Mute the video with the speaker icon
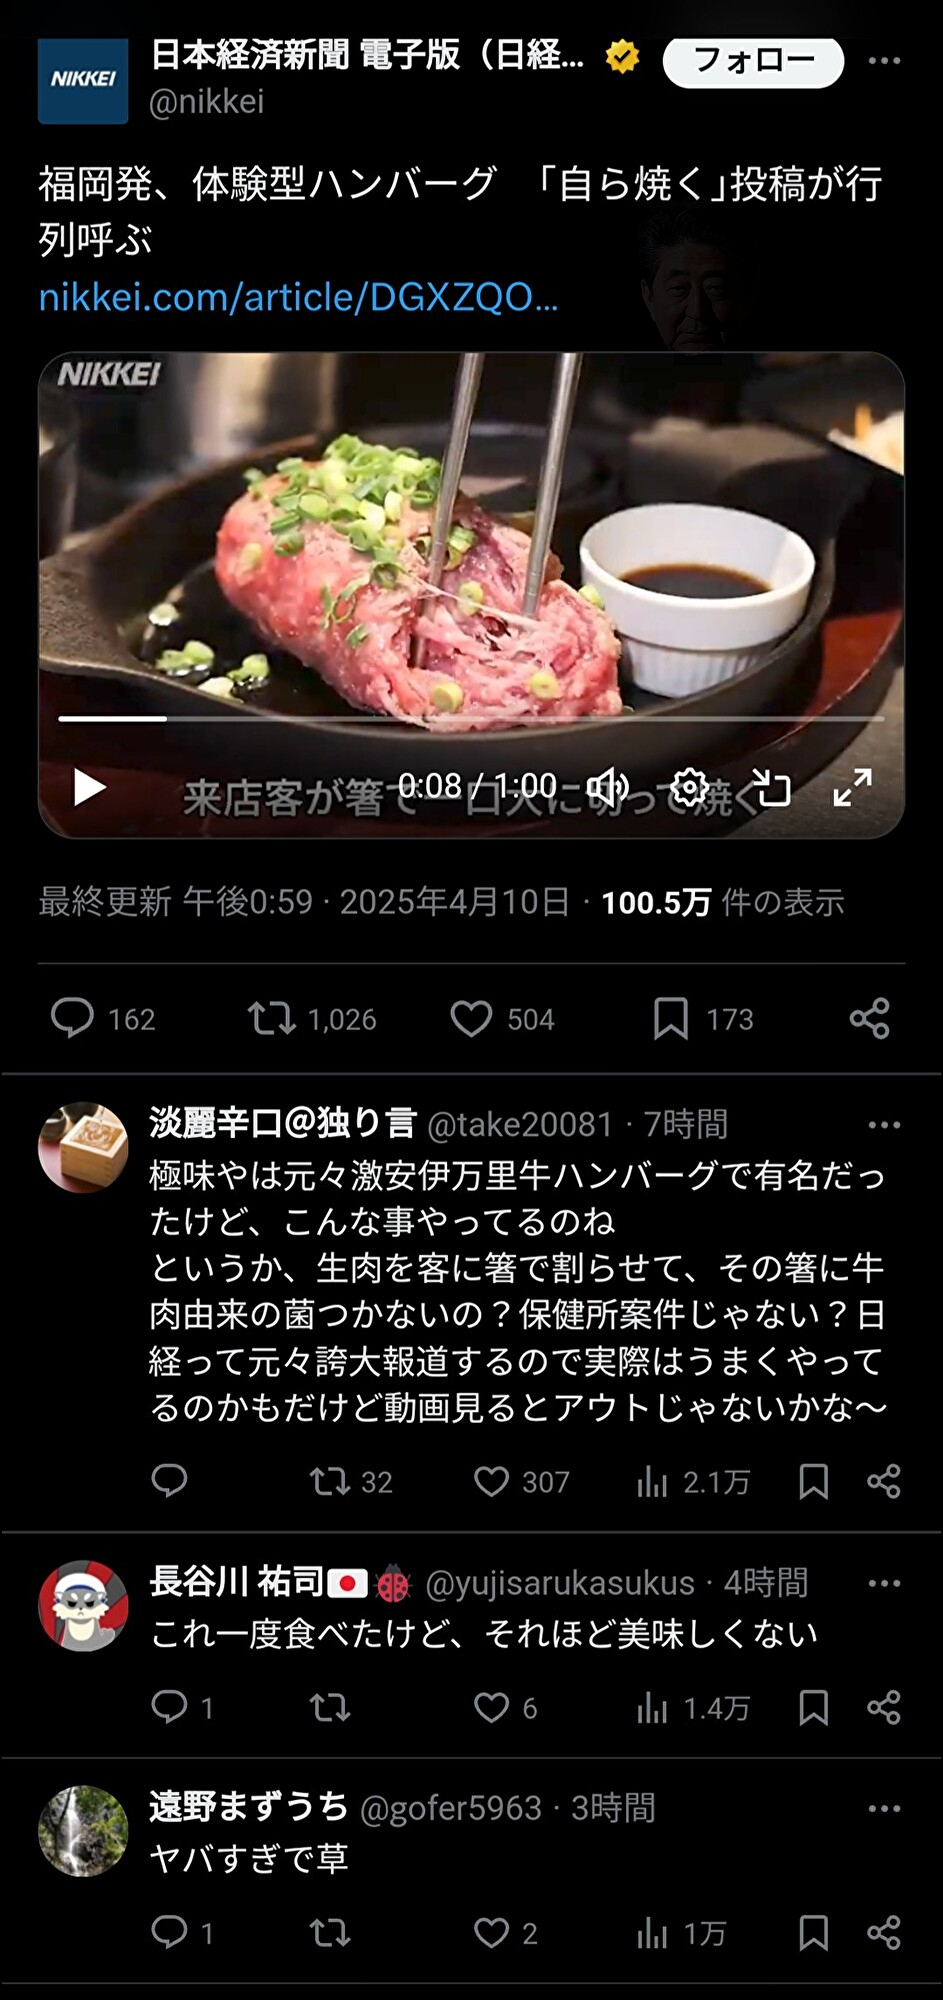This screenshot has width=943, height=2000. 607,788
